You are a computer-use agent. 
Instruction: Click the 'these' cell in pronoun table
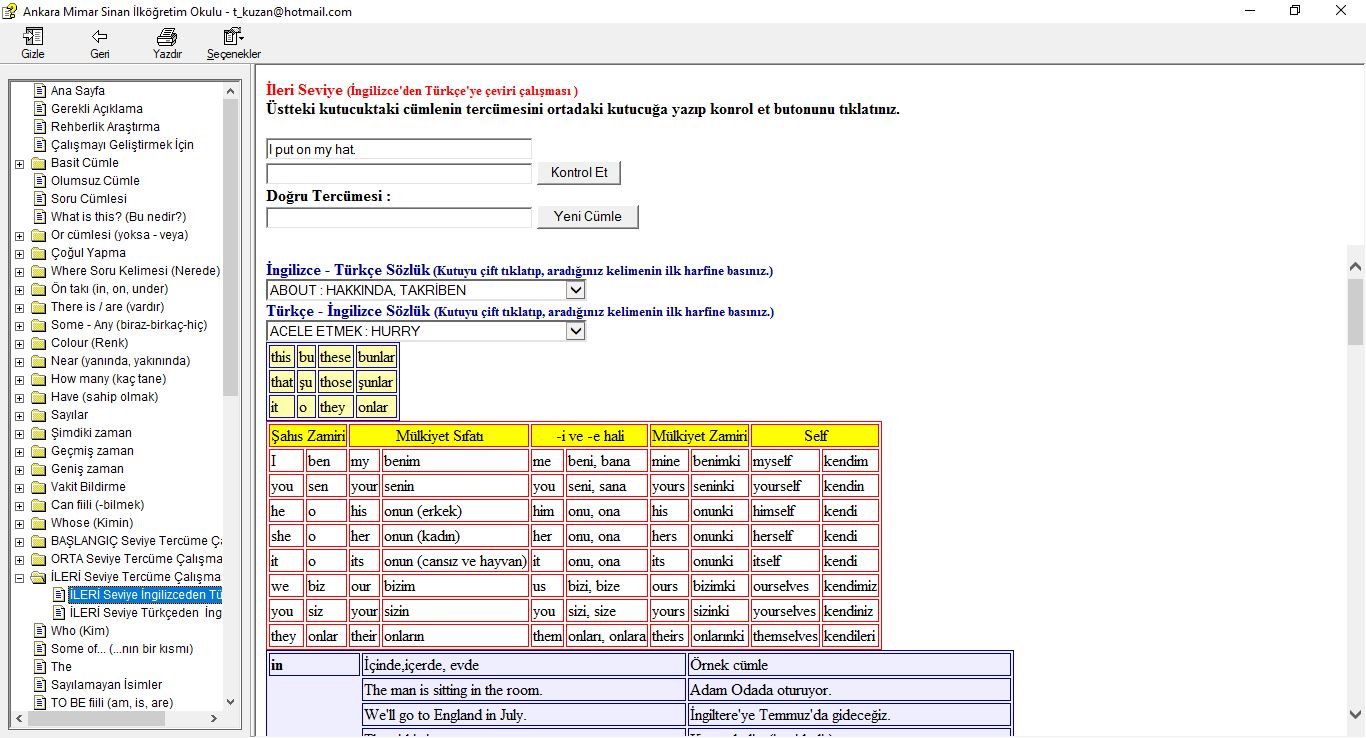(x=336, y=357)
